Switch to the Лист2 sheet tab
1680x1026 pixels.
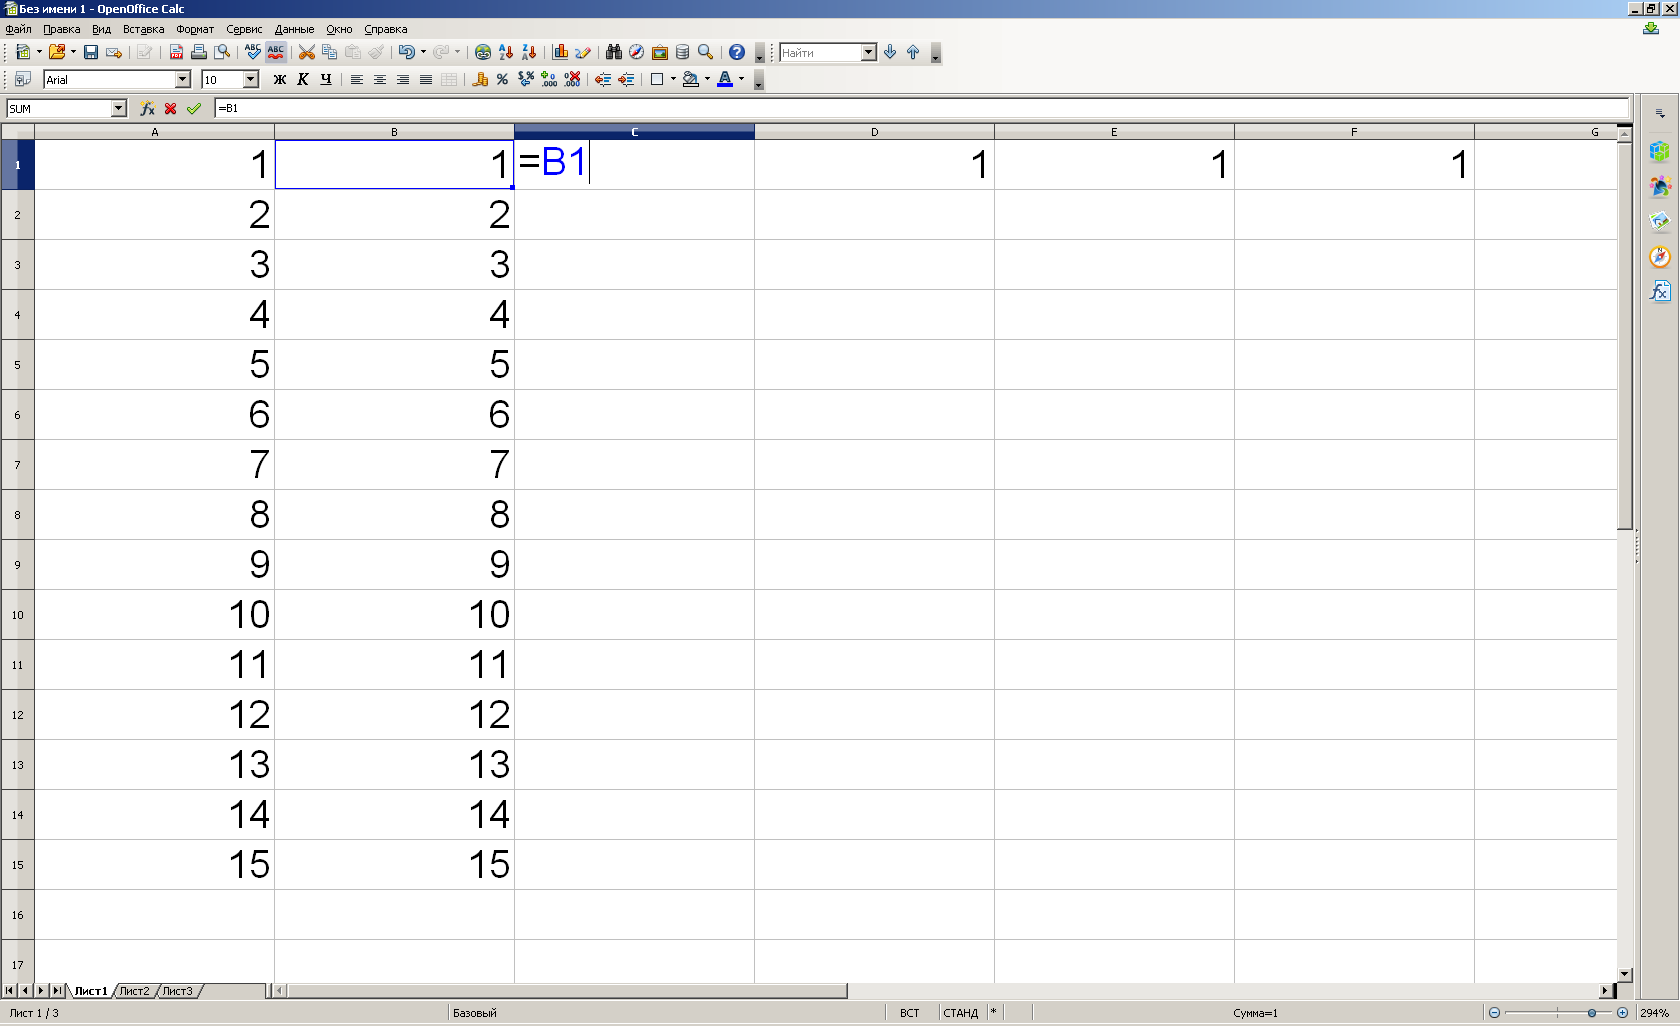134,991
